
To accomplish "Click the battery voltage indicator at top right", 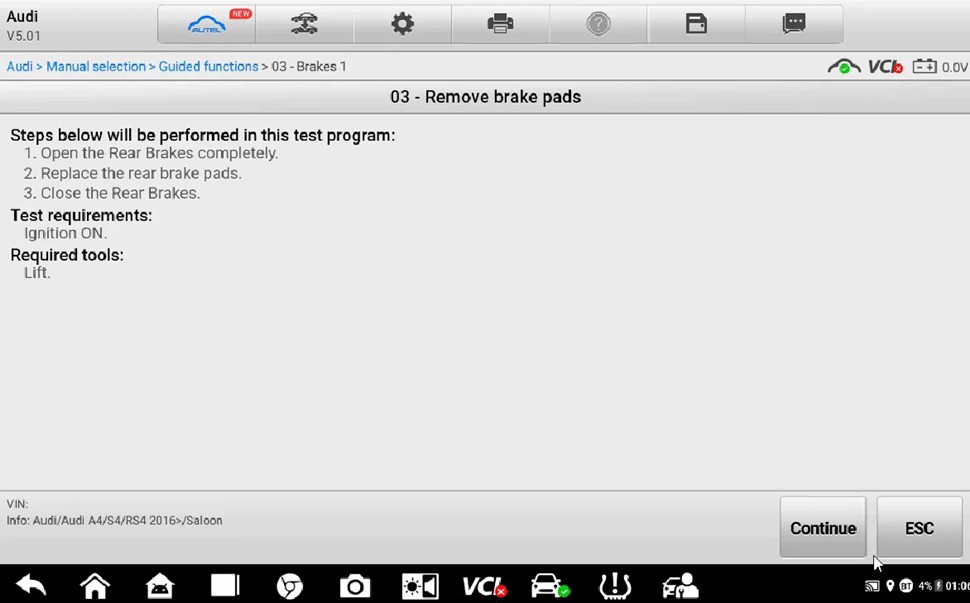I will [940, 66].
